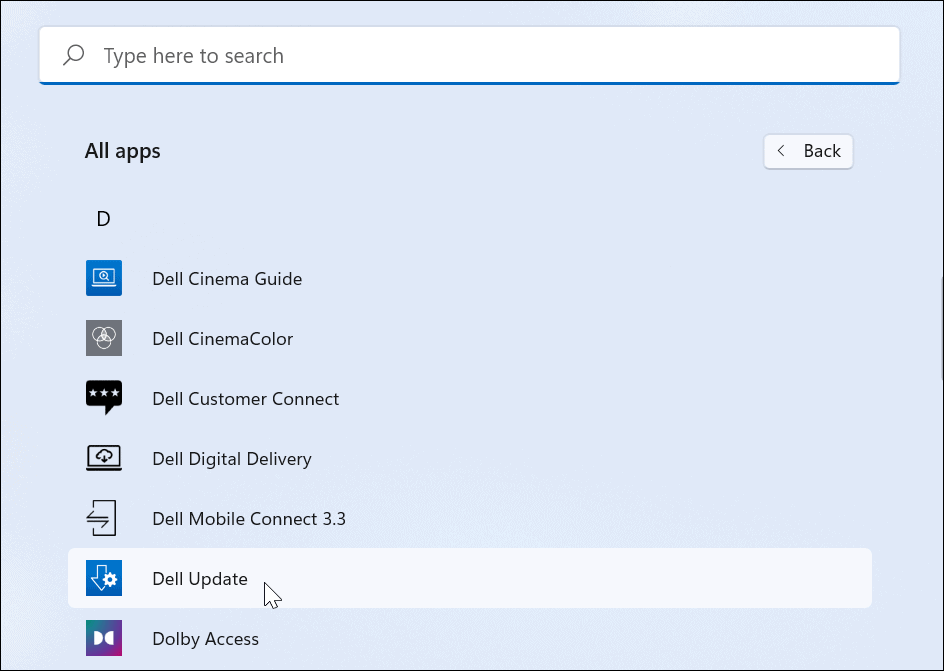944x671 pixels.
Task: Open Dell Cinema Guide from the list
Action: tap(227, 279)
